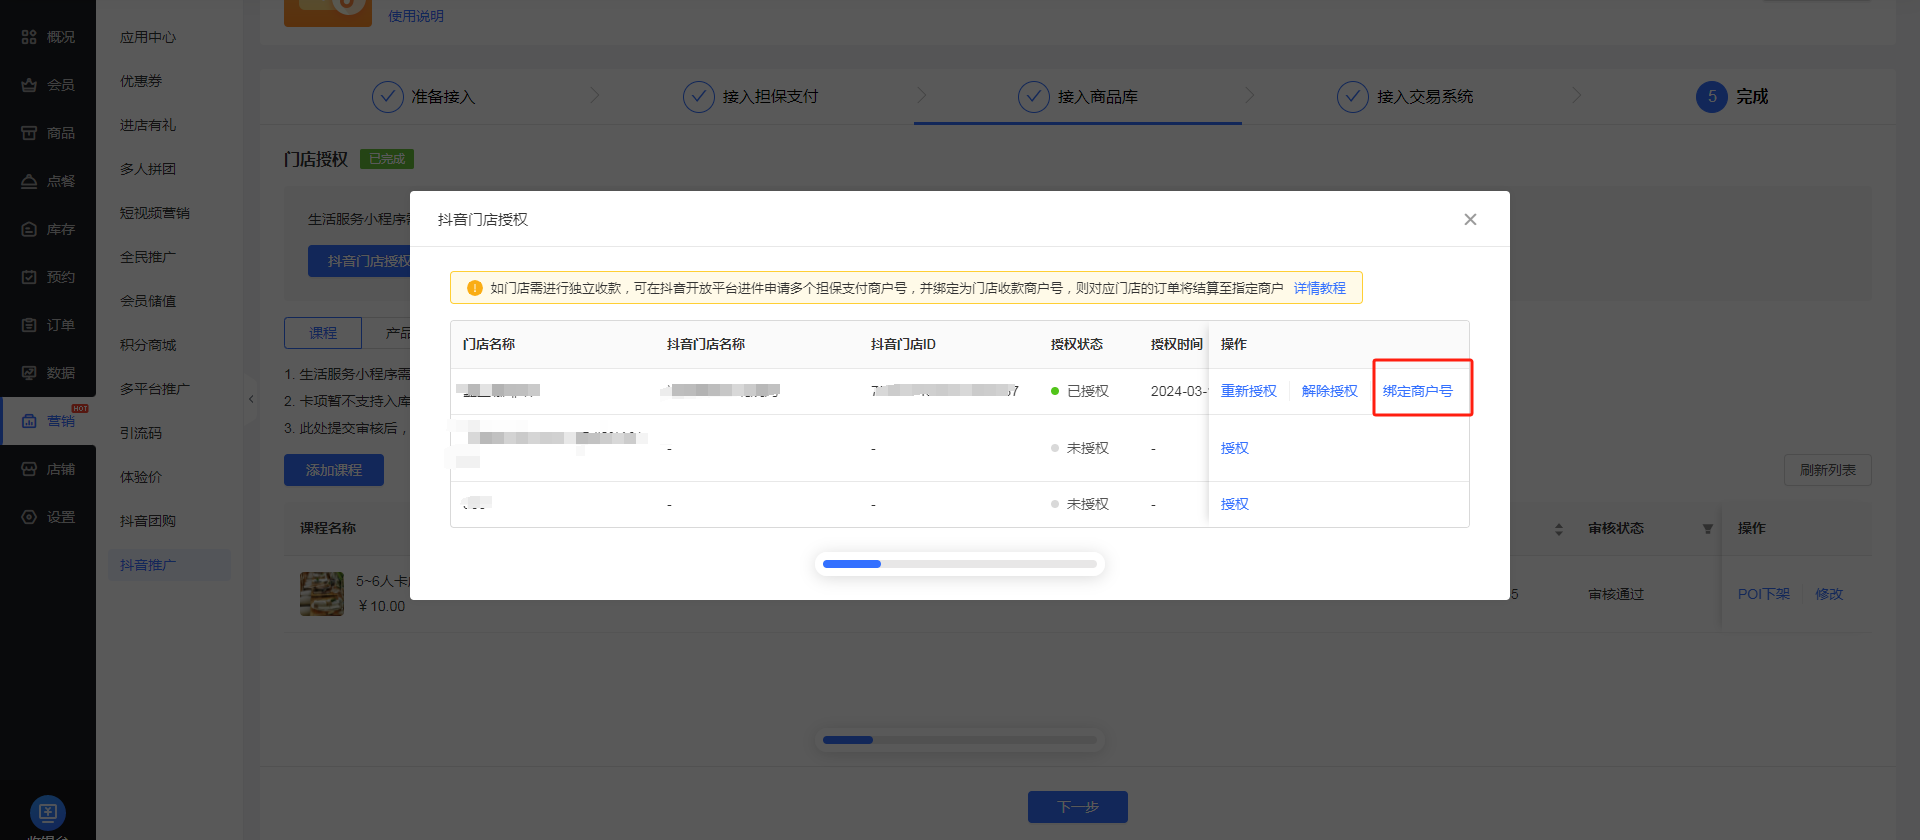The image size is (1920, 840).
Task: Open the 详情教程 tutorial link
Action: click(1319, 288)
